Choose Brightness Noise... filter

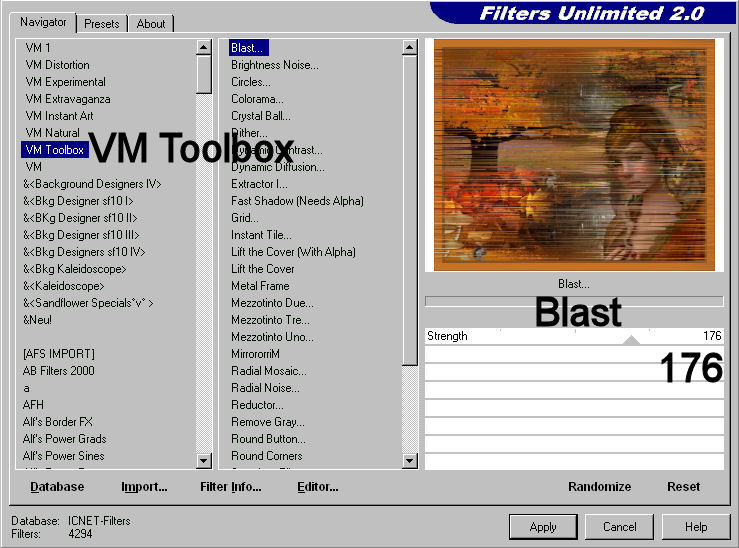coord(275,65)
